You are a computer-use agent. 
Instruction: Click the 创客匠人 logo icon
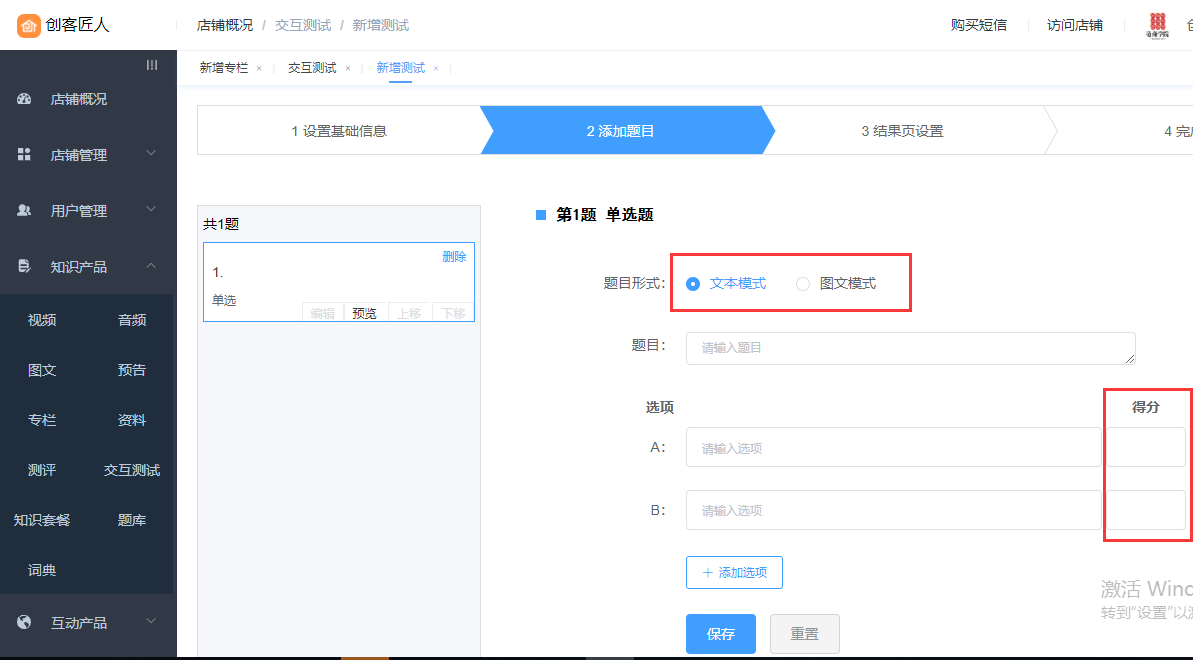(29, 25)
